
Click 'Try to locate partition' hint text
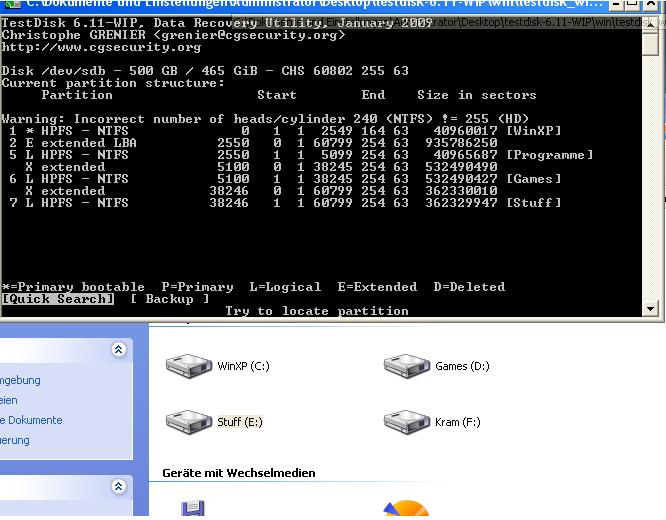coord(317,311)
